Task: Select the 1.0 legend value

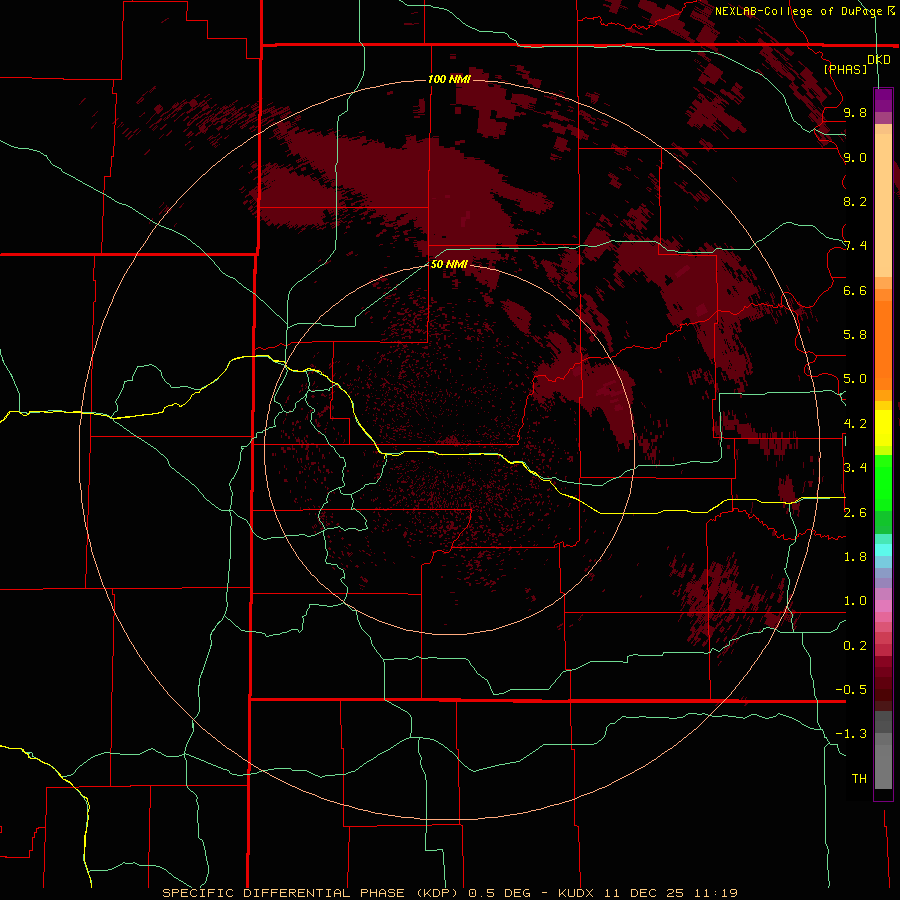Action: (855, 601)
